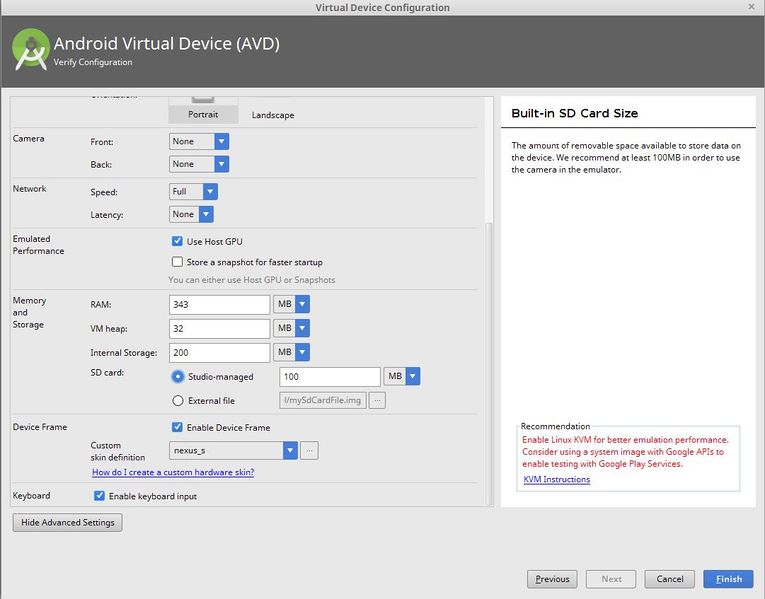This screenshot has height=599, width=765.
Task: Open the nexus_s skin definition dropdown
Action: coord(233,450)
